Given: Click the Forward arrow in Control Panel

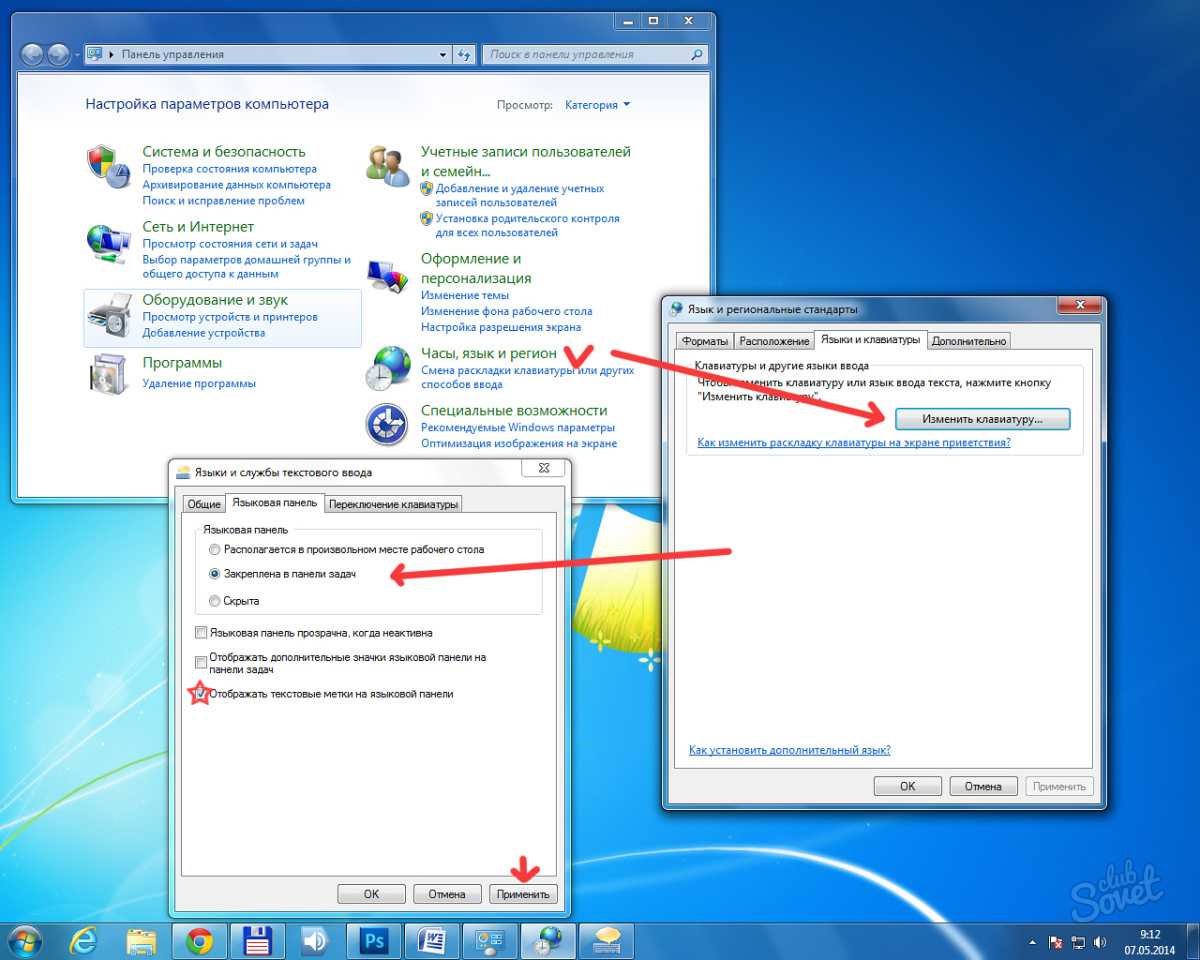Looking at the screenshot, I should 59,55.
